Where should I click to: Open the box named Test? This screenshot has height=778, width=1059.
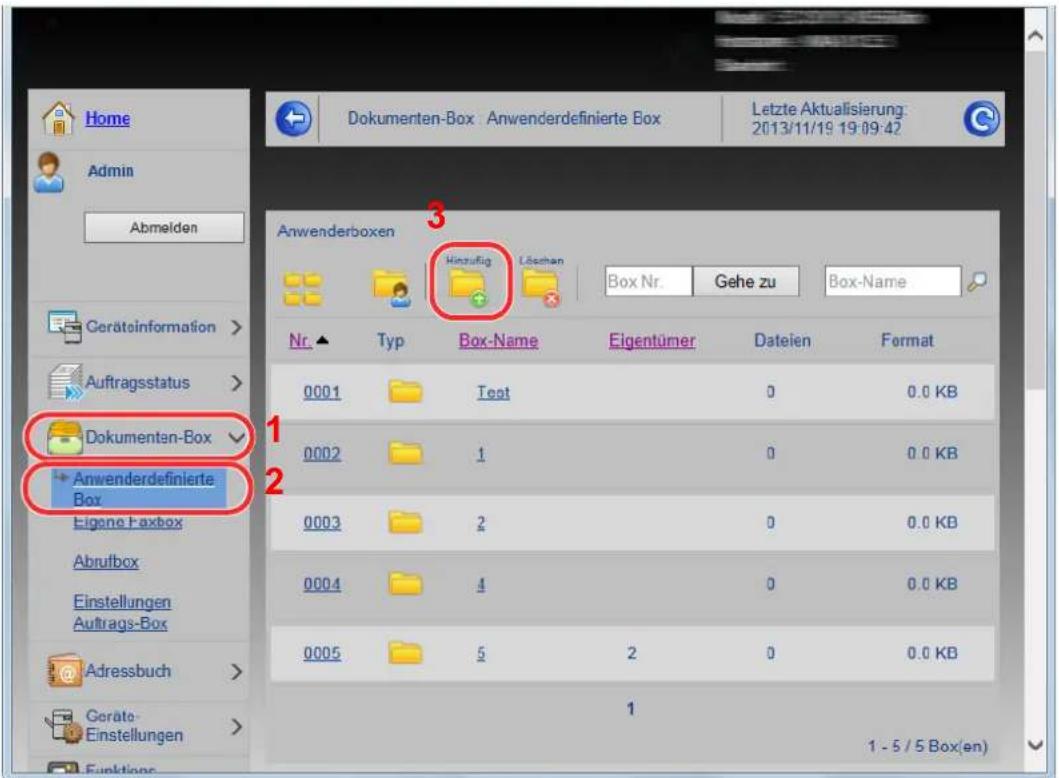[x=494, y=392]
